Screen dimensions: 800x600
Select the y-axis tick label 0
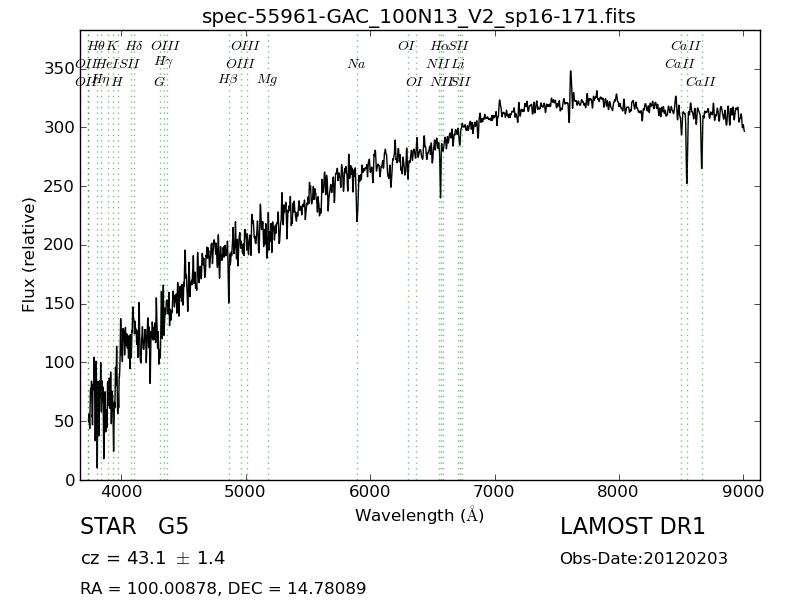click(x=70, y=480)
